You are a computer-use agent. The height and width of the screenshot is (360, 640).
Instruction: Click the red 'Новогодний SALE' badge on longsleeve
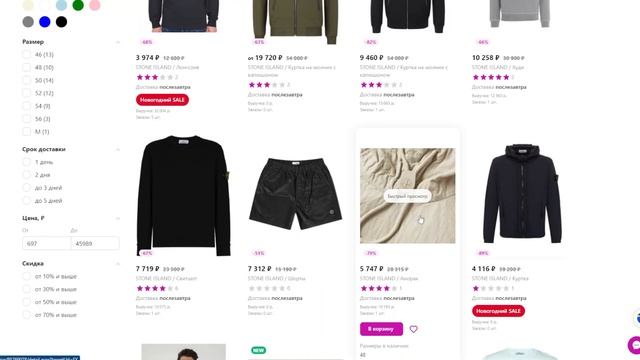point(162,100)
